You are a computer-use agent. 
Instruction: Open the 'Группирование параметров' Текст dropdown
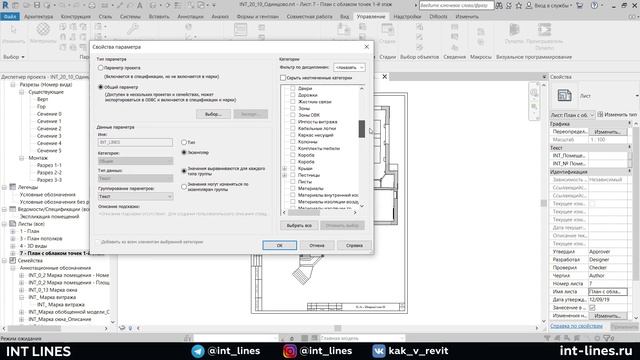(135, 196)
